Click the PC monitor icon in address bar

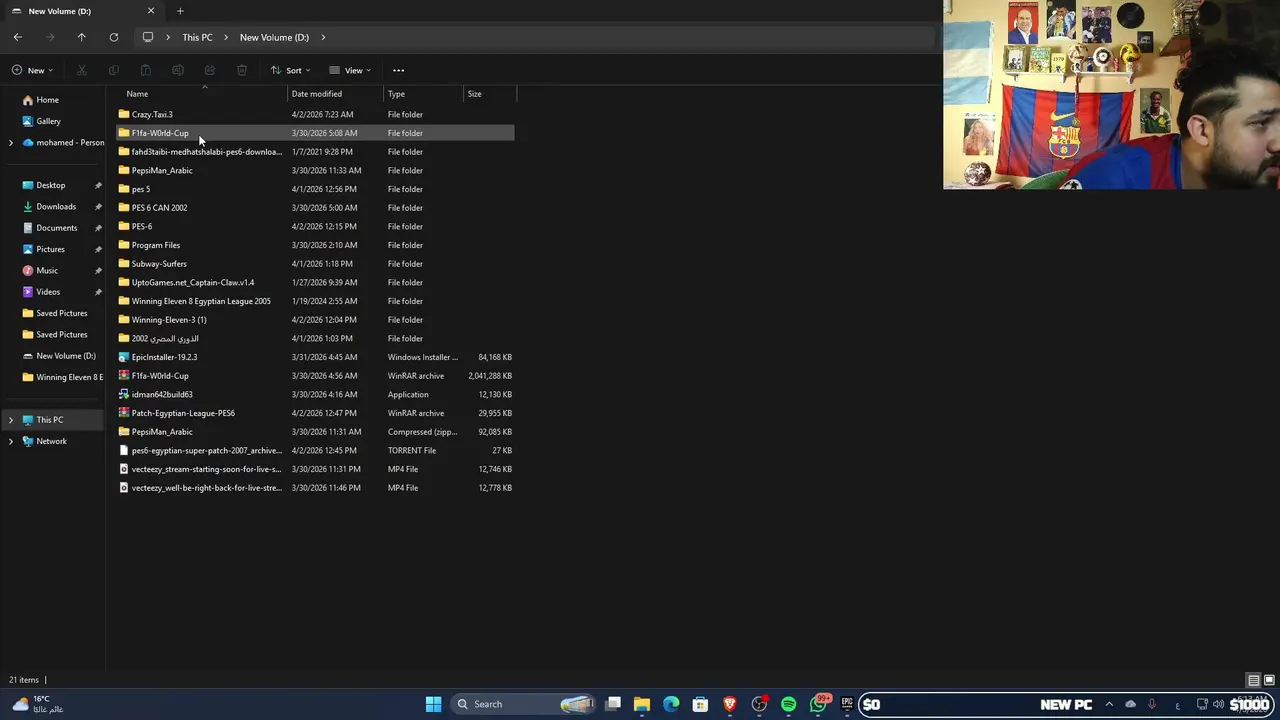148,37
